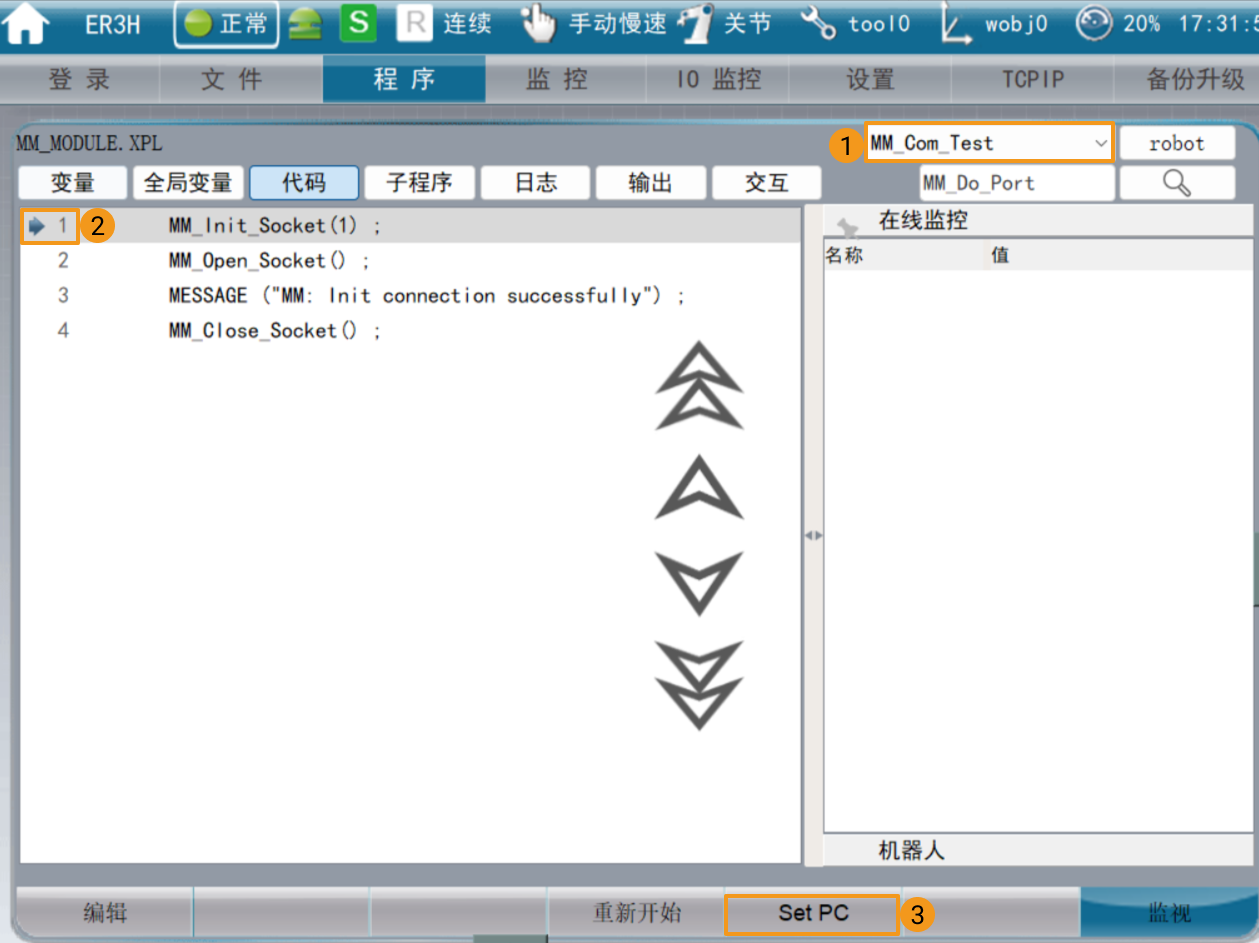Click the 日志 button
The width and height of the screenshot is (1259, 943).
tap(535, 183)
